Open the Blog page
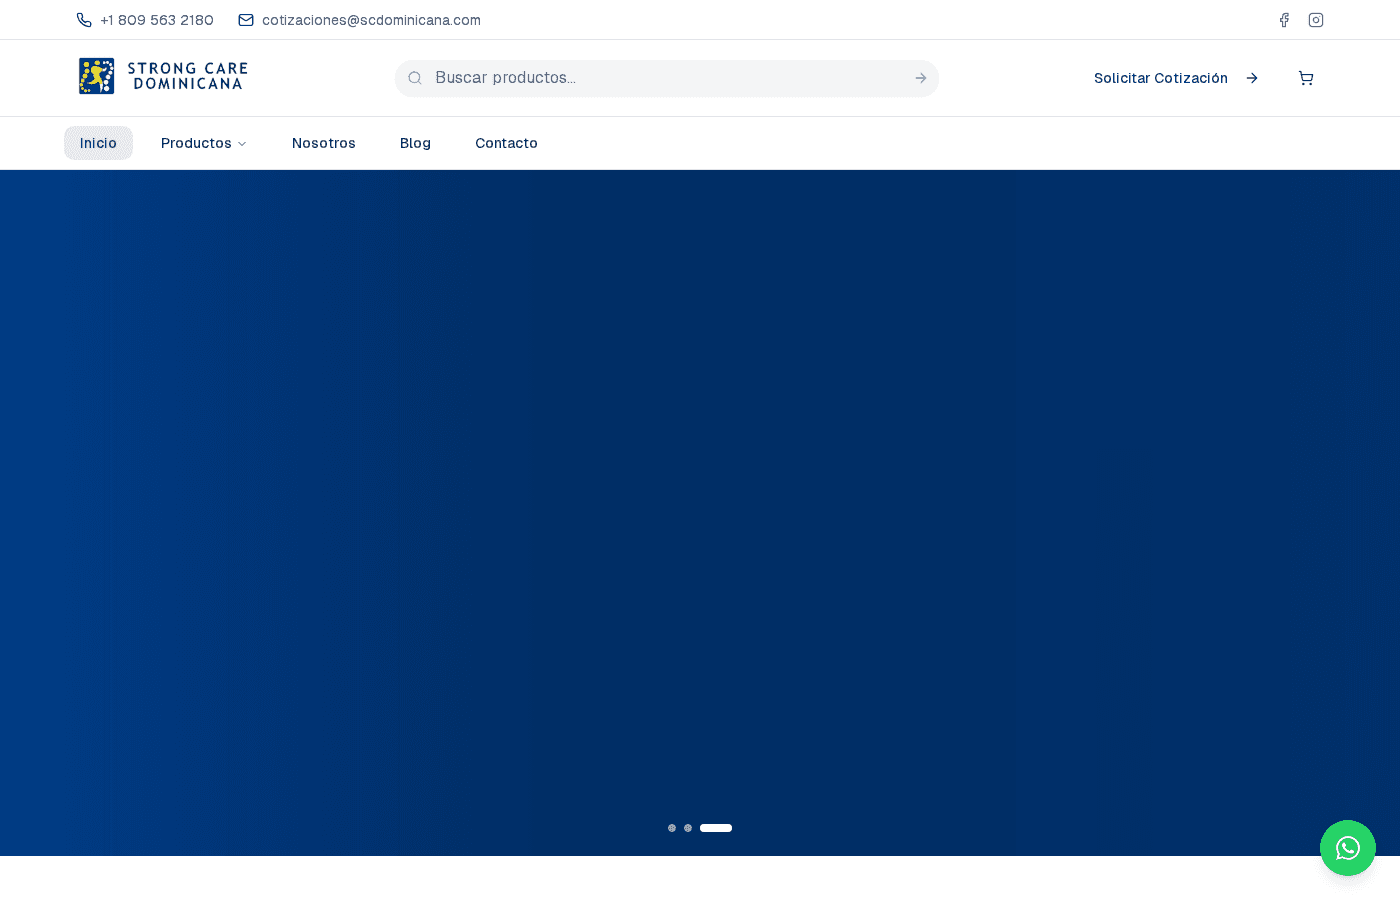This screenshot has width=1400, height=900. coord(415,143)
